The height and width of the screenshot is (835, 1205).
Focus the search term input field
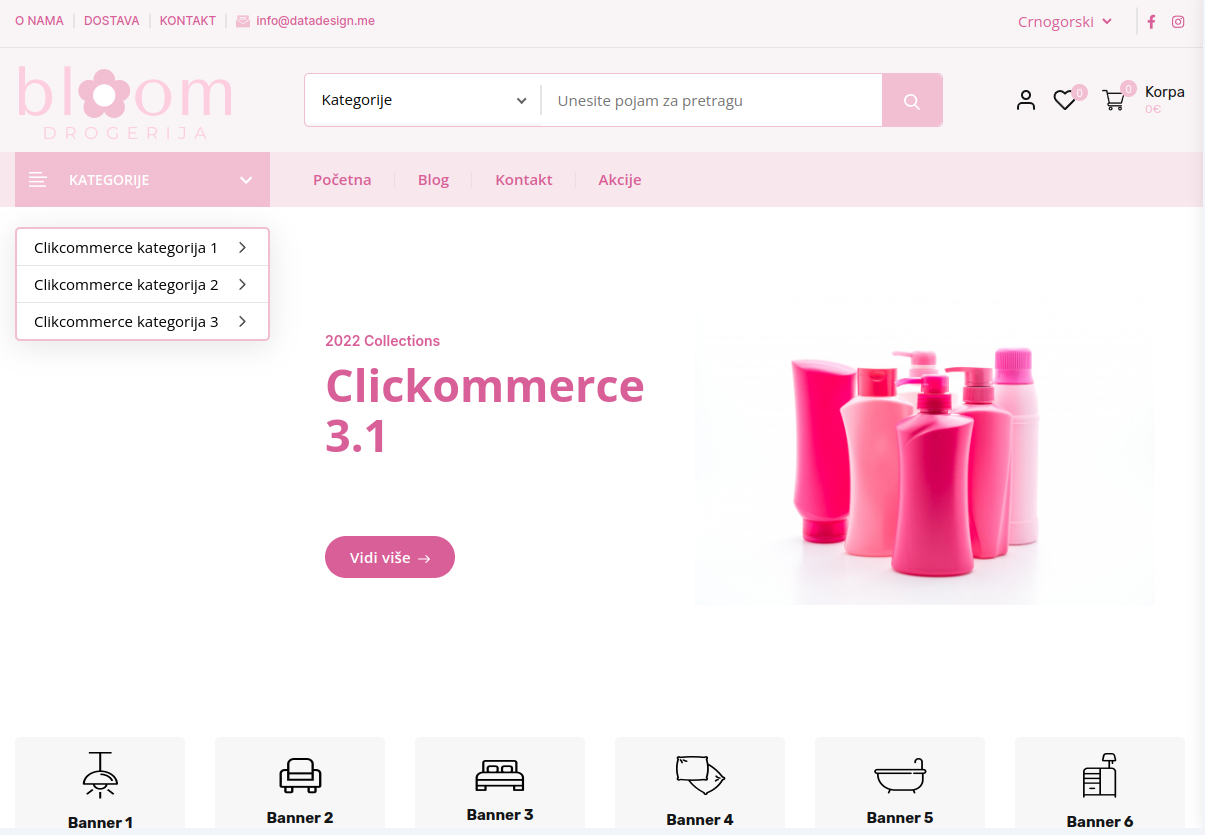coord(712,100)
